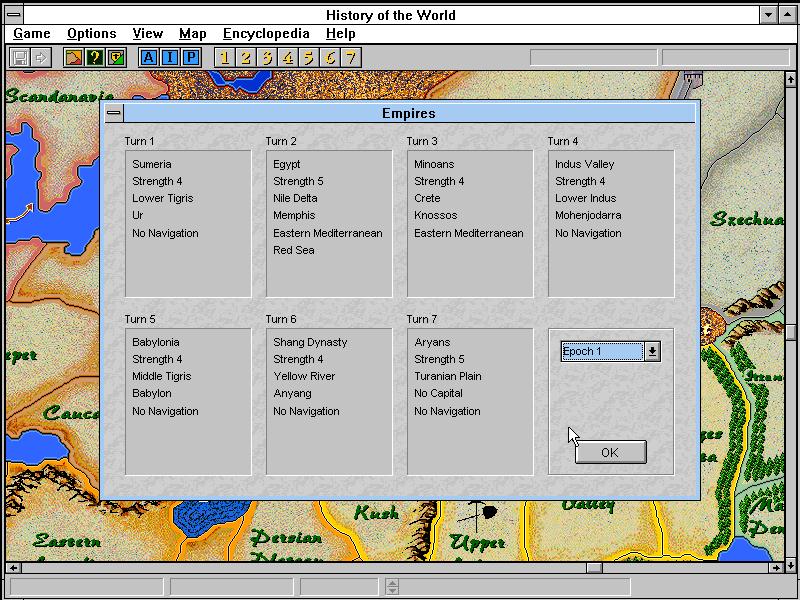Click the number 2 toolbar button
800x600 pixels.
point(246,58)
